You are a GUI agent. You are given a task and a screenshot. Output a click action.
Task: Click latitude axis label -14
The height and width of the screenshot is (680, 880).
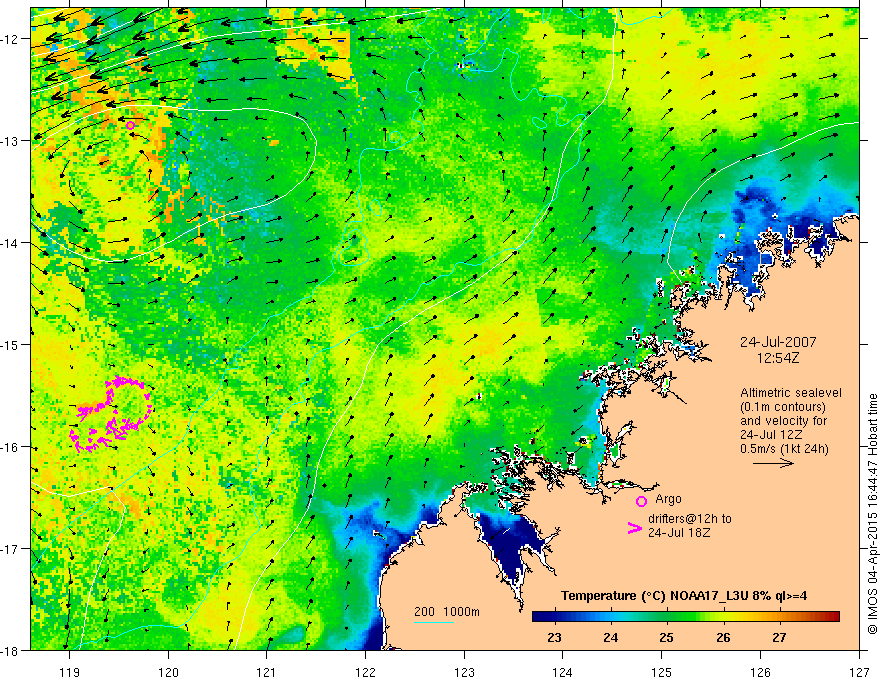(11, 243)
